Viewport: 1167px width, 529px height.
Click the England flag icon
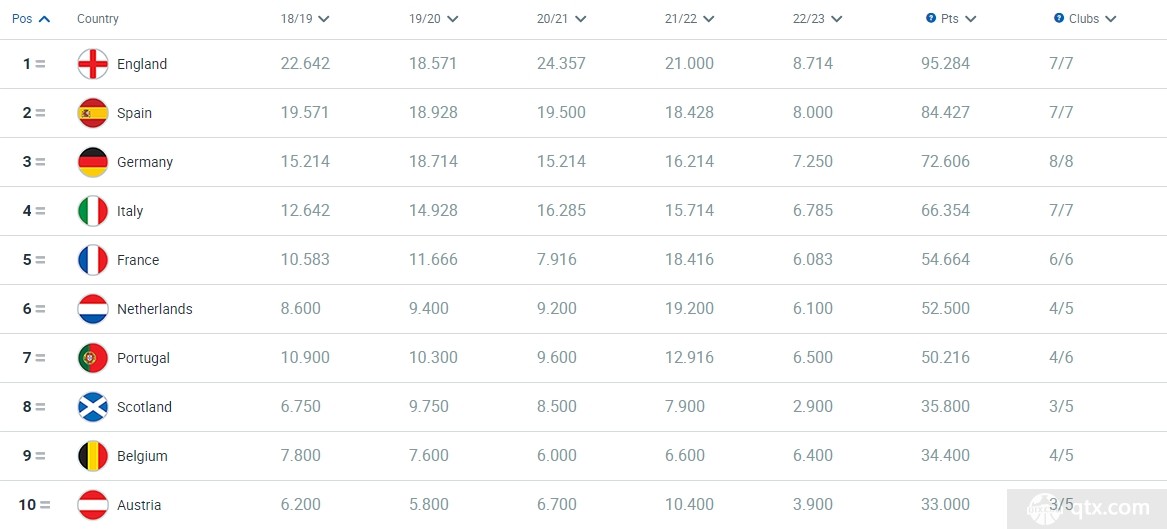tap(93, 64)
